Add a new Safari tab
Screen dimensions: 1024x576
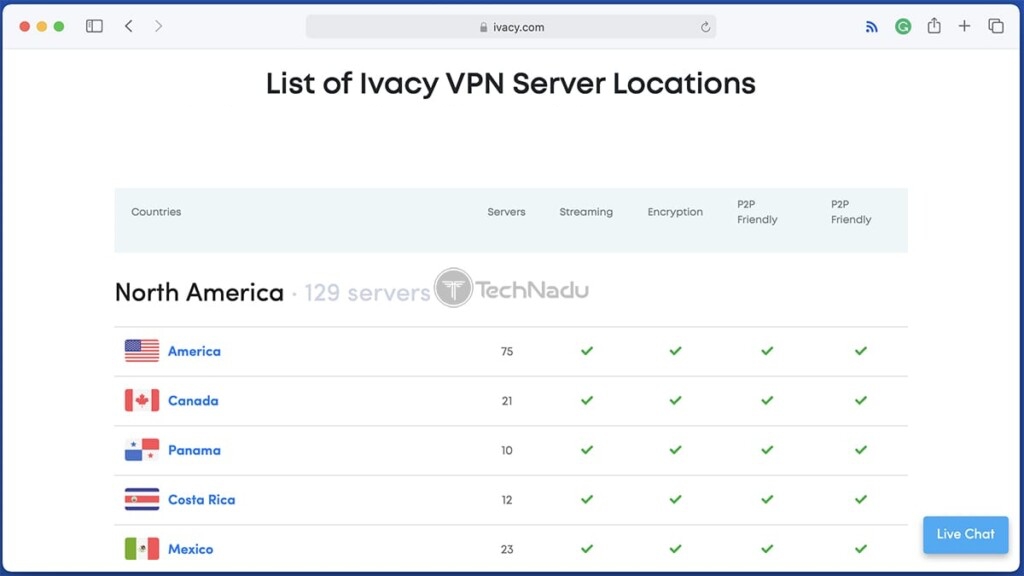click(x=965, y=26)
